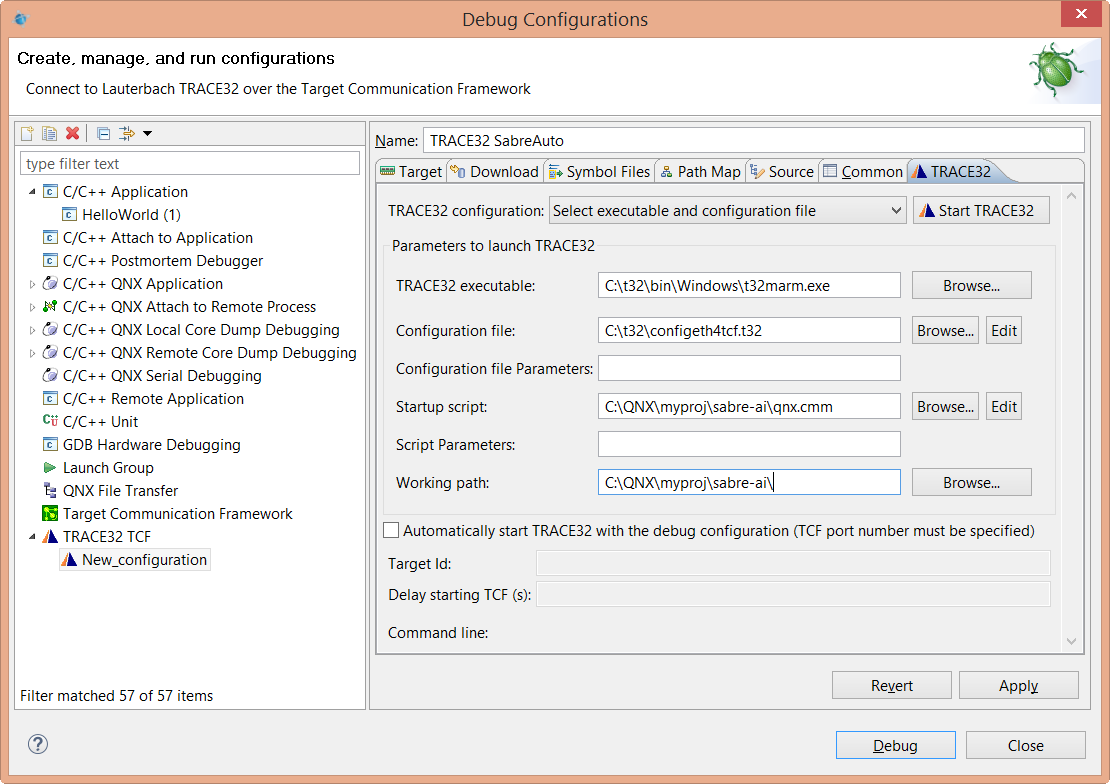This screenshot has width=1110, height=784.
Task: Edit the Configuration file
Action: [1004, 331]
